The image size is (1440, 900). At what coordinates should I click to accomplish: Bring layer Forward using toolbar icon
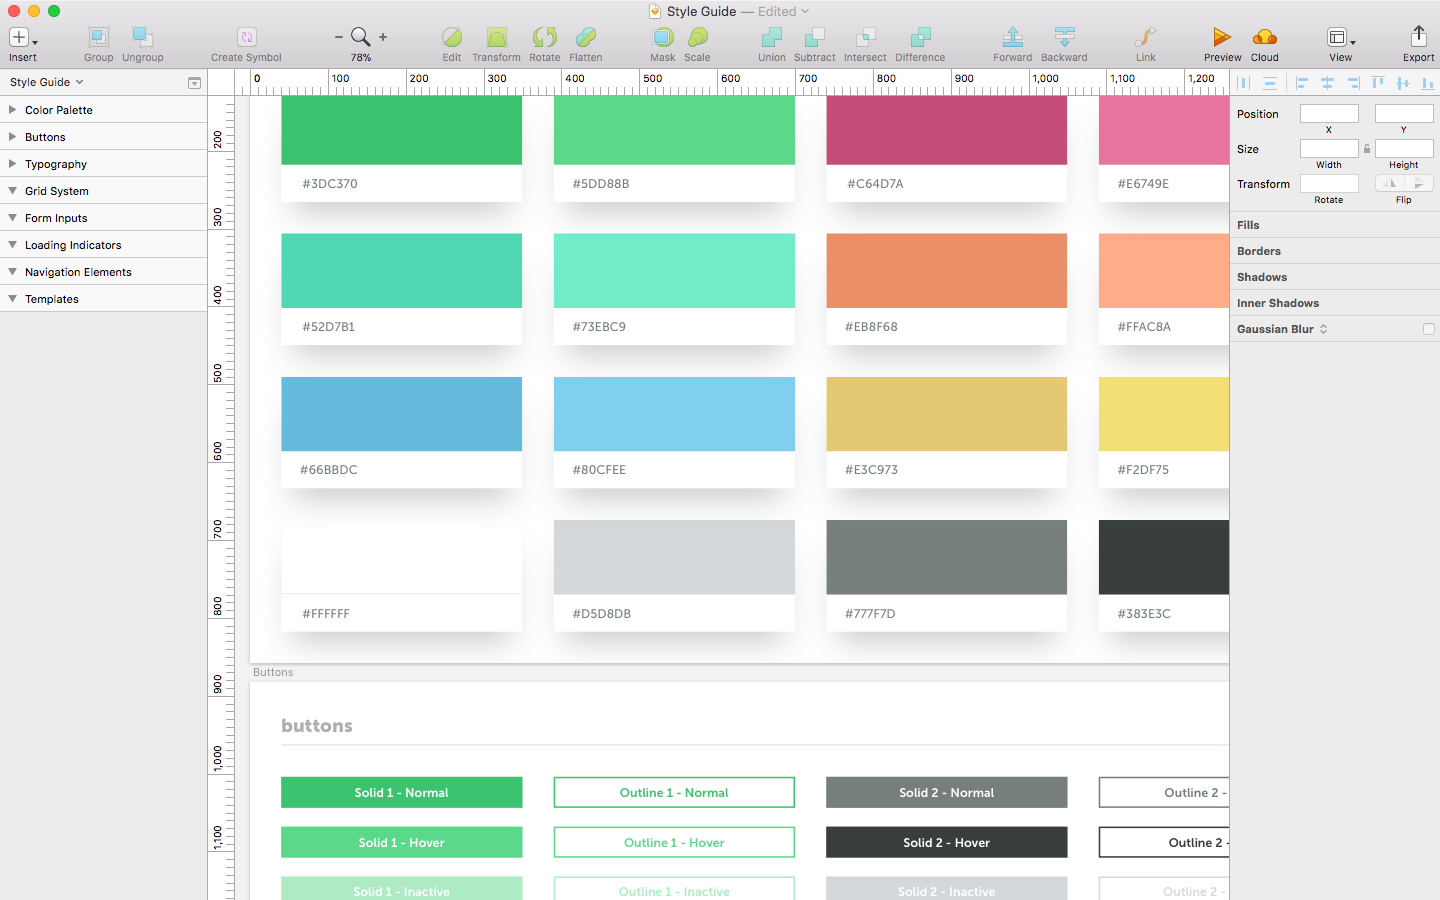(x=1012, y=38)
